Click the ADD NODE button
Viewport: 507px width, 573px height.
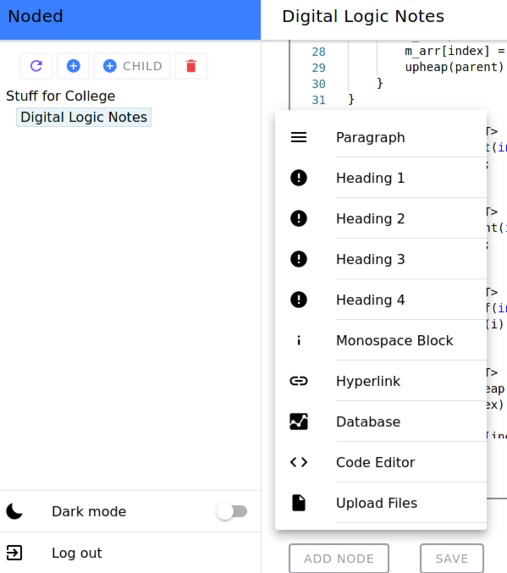(x=339, y=558)
